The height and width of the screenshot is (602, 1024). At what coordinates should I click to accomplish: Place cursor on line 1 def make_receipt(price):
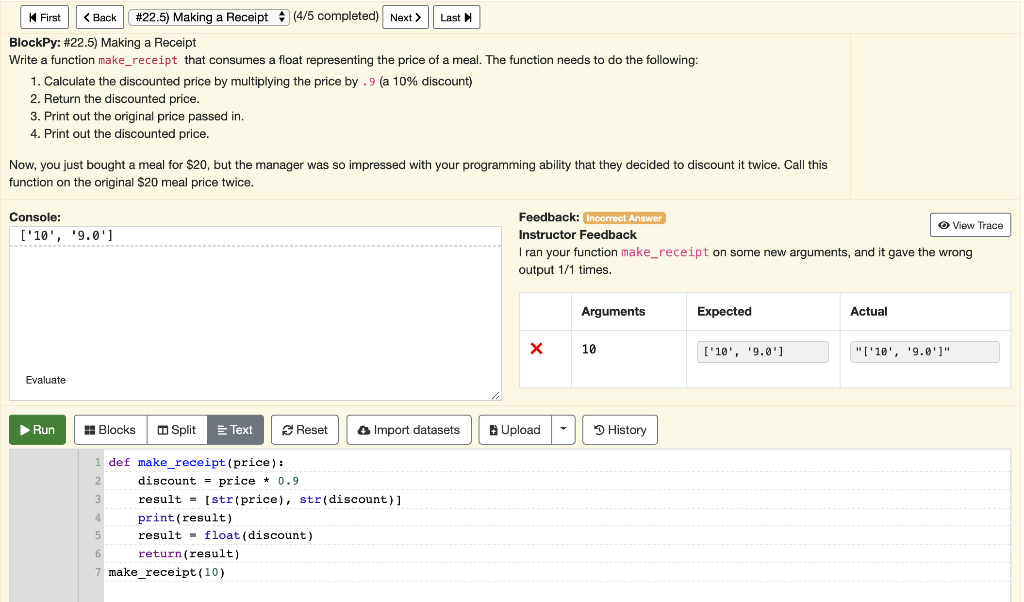(196, 462)
